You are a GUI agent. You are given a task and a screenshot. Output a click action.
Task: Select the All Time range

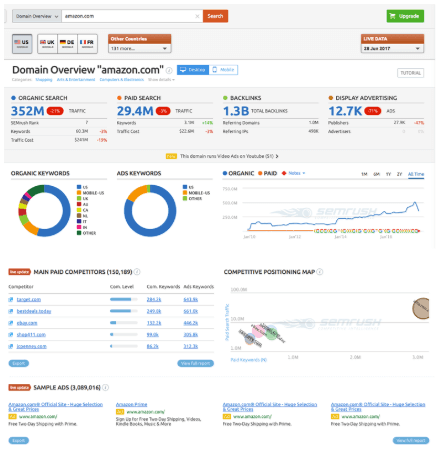(x=416, y=174)
